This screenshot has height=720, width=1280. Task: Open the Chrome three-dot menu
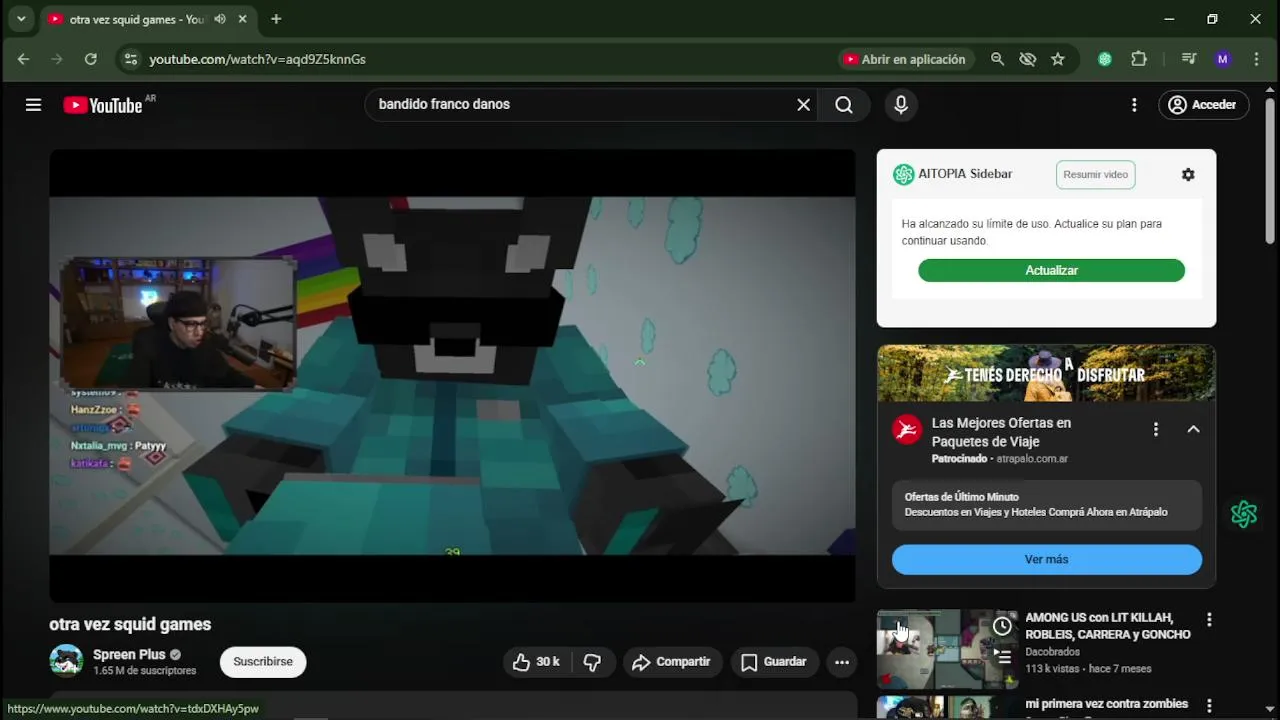1256,60
